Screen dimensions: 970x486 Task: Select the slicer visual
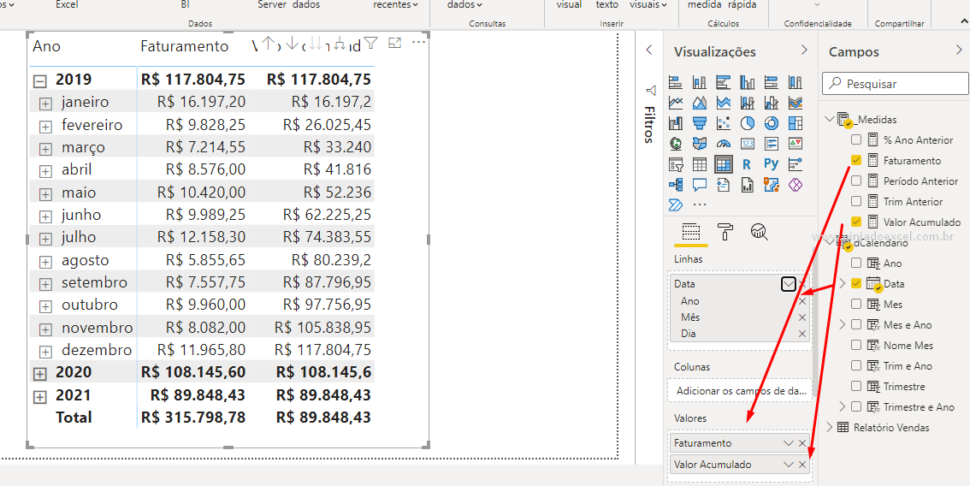pyautogui.click(x=676, y=164)
